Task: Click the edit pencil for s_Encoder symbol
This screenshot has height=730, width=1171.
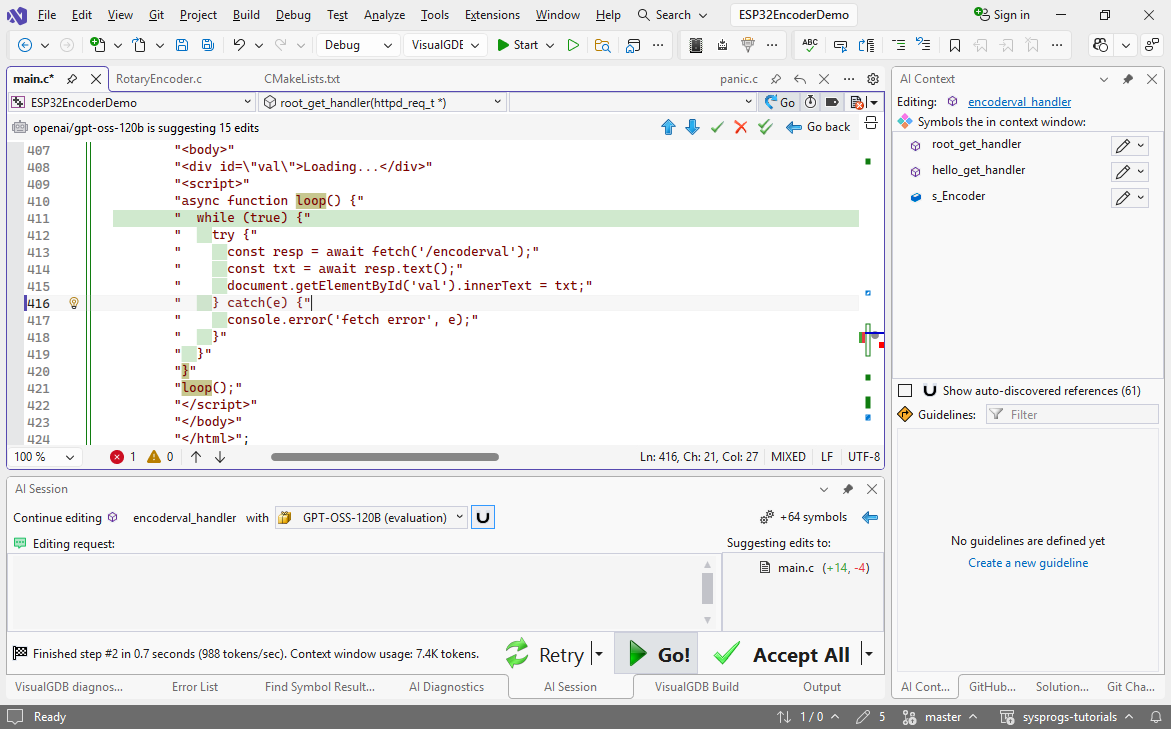Action: pyautogui.click(x=1123, y=198)
